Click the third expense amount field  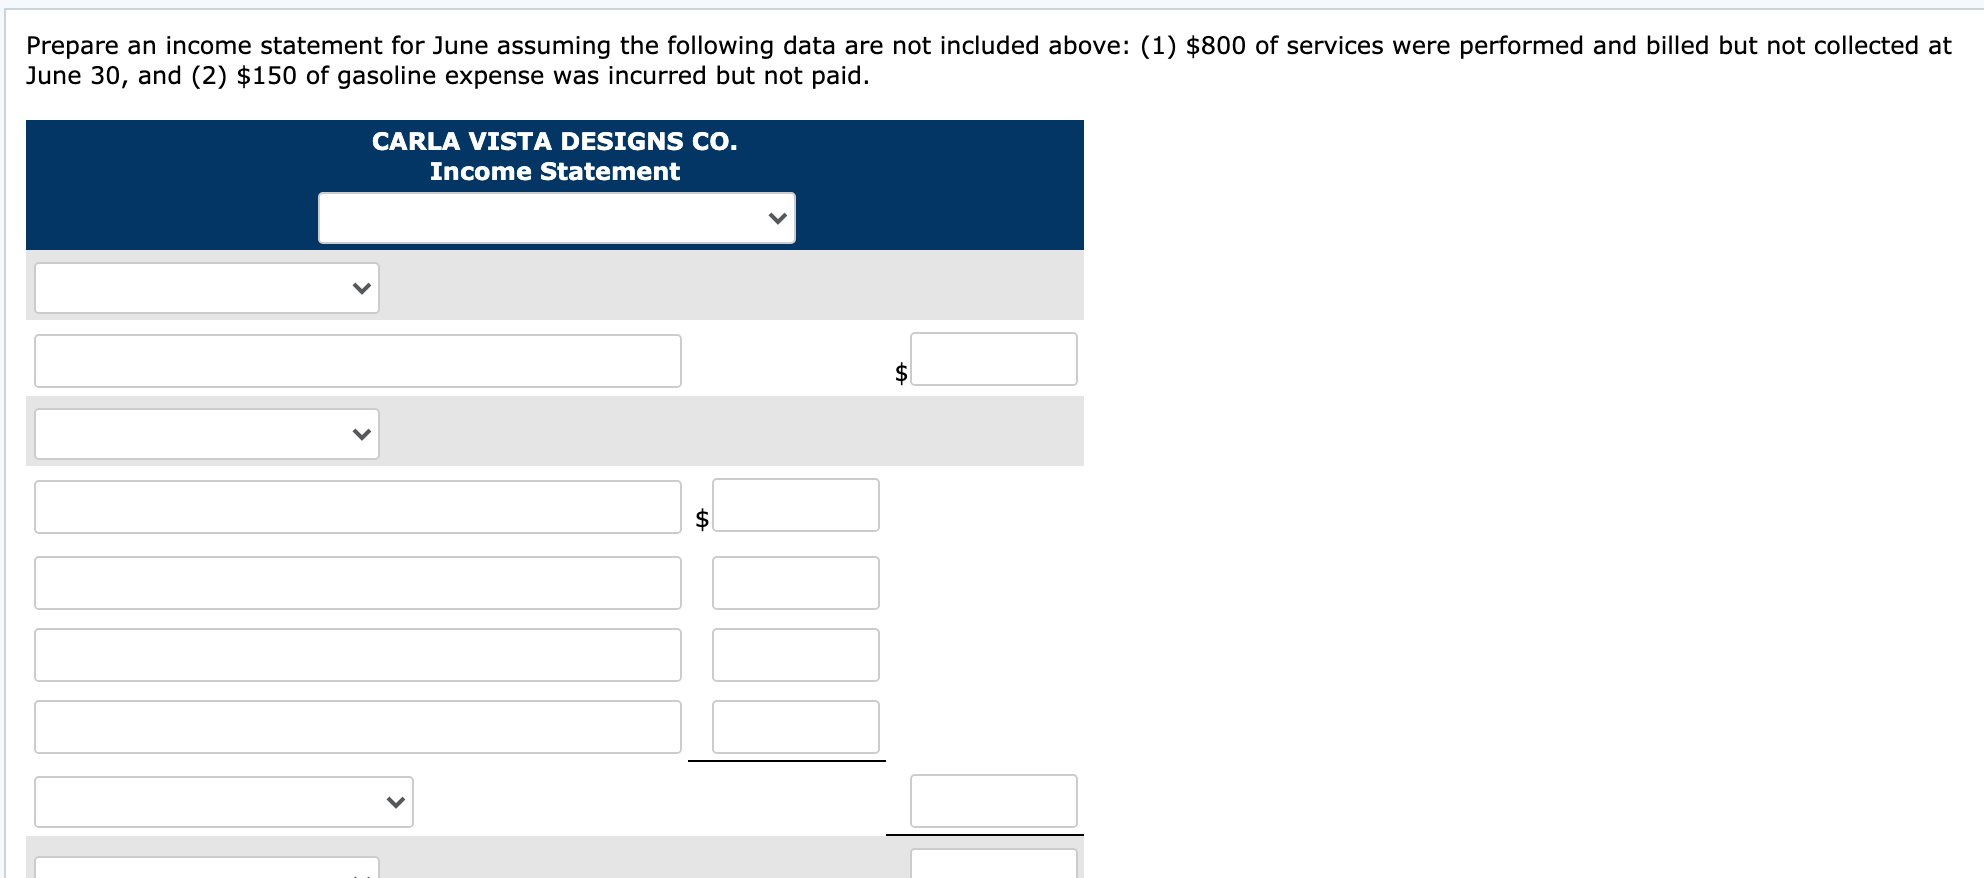794,654
